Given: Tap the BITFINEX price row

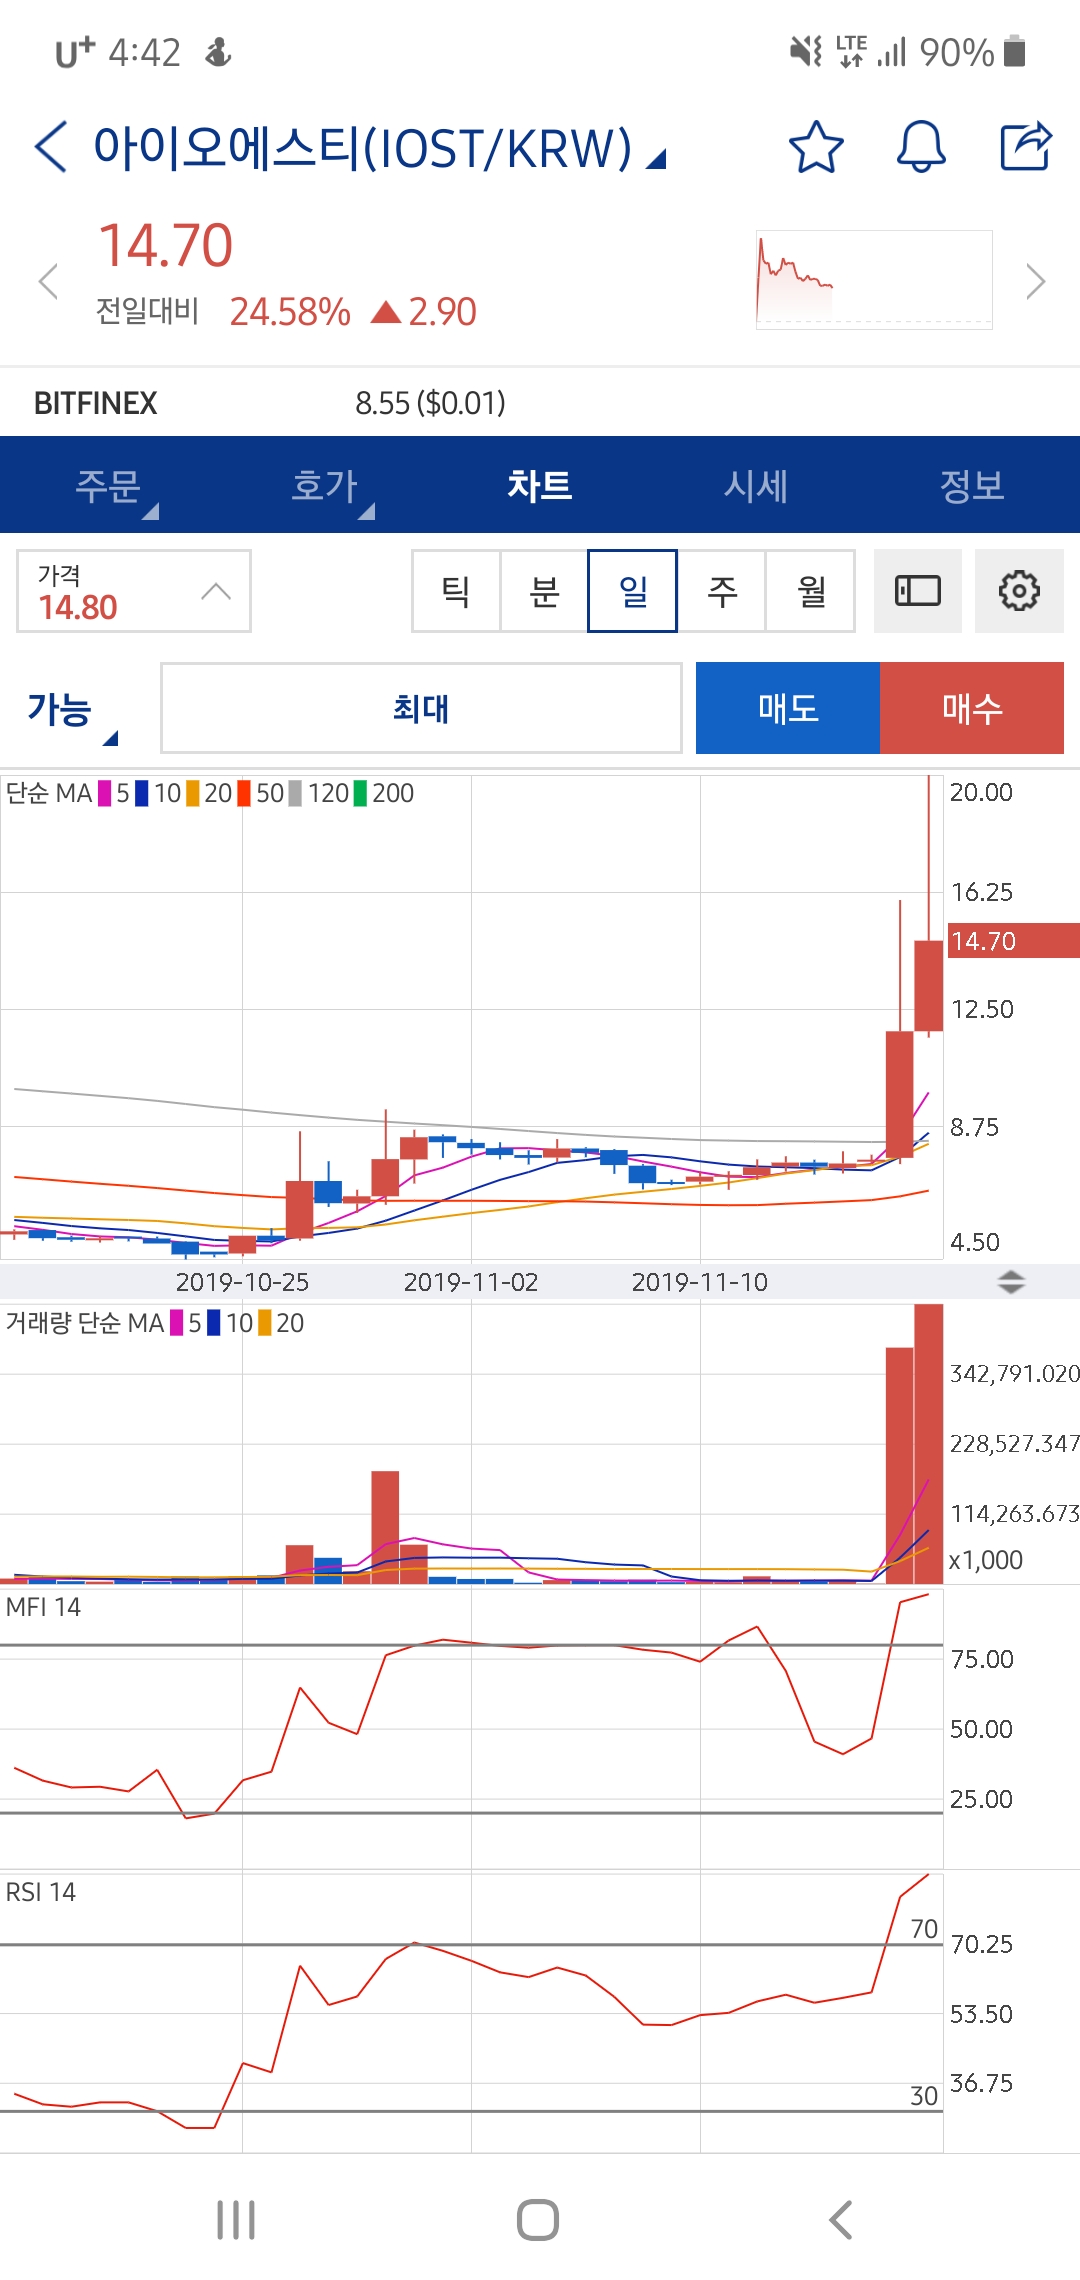Looking at the screenshot, I should 540,403.
